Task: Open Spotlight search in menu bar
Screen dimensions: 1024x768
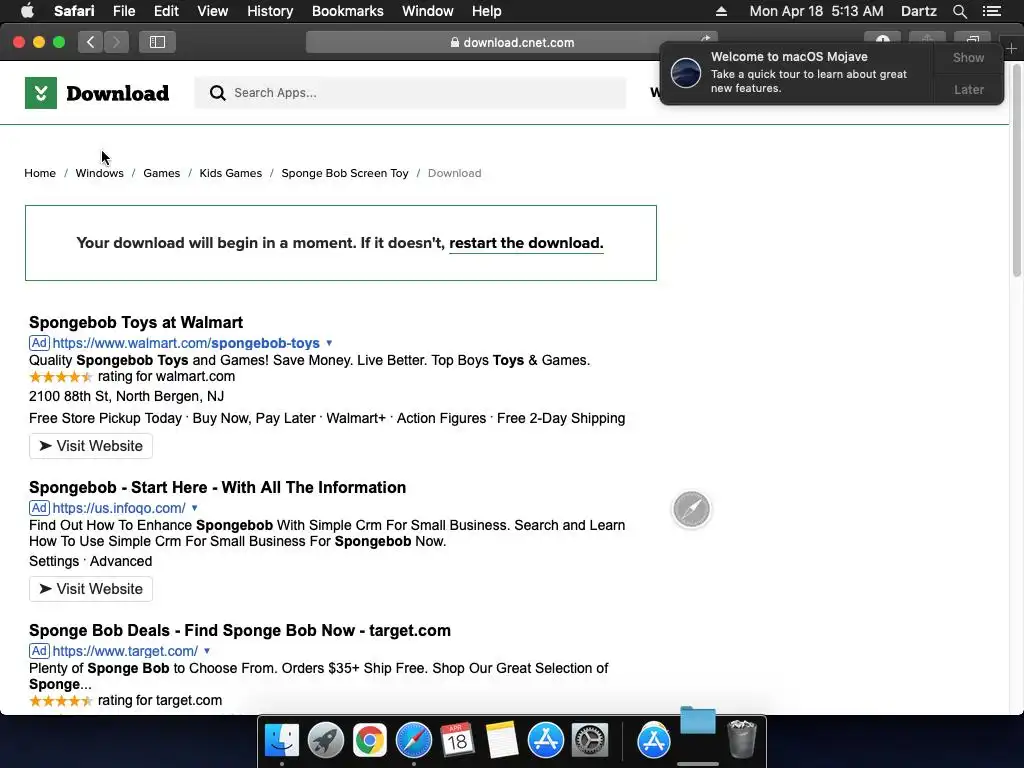Action: click(x=959, y=11)
